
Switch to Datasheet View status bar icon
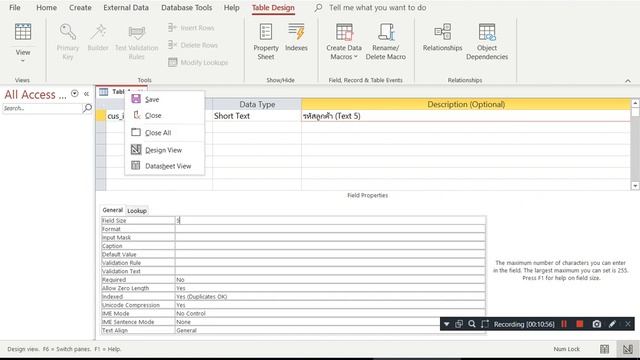(604, 349)
